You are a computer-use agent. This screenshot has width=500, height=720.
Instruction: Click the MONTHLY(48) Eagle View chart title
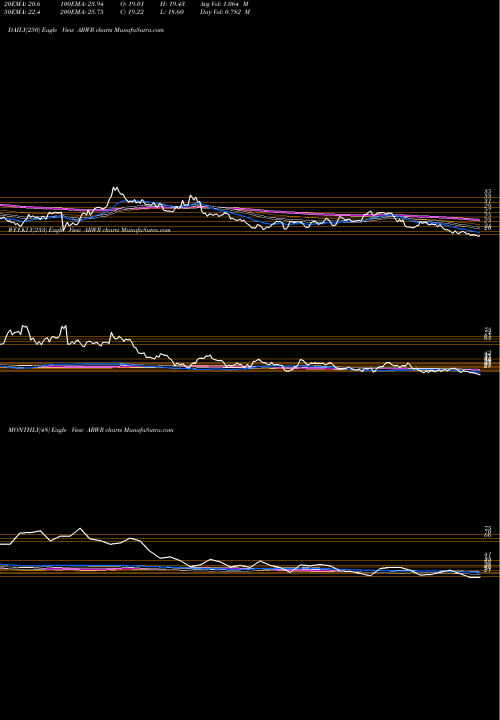(90, 430)
